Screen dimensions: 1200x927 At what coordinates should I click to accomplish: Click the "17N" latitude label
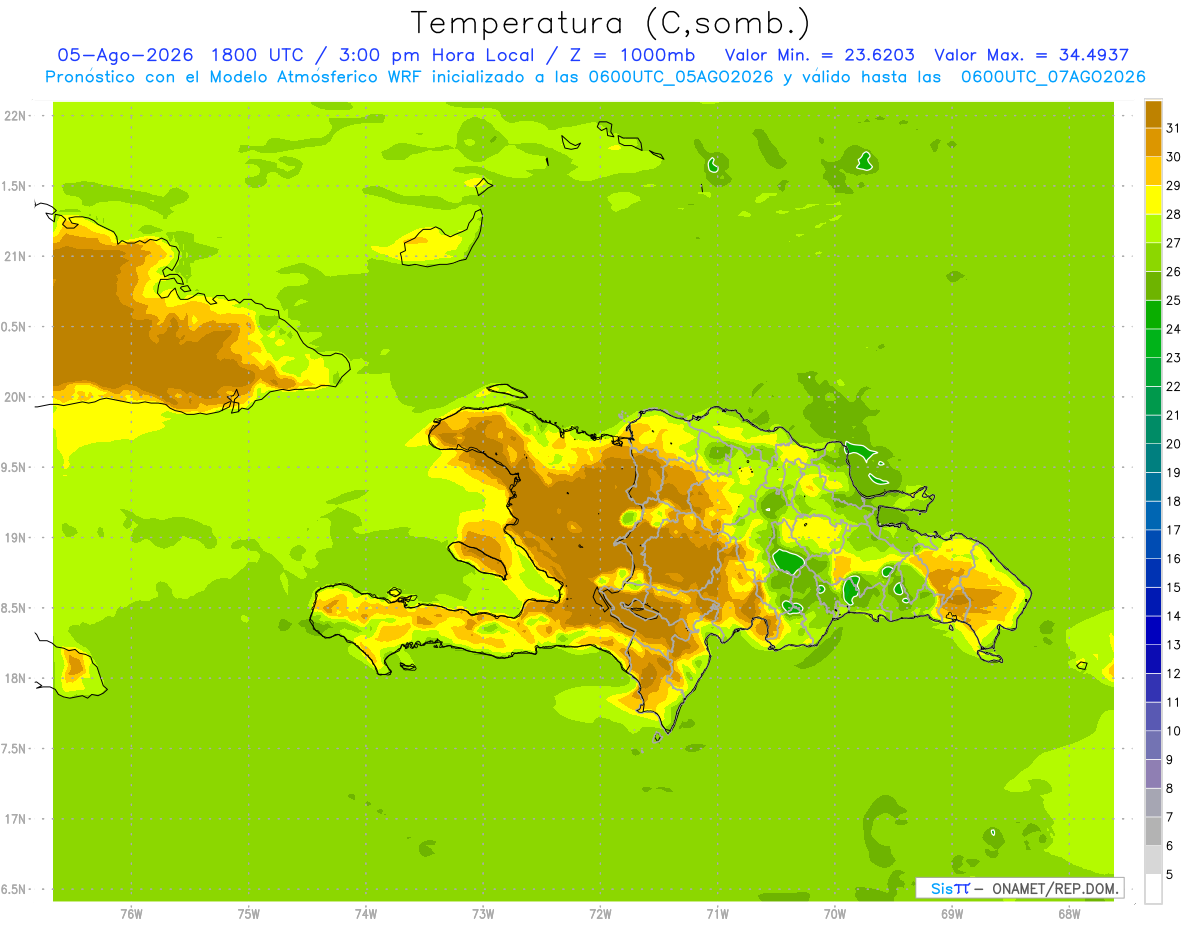click(15, 819)
